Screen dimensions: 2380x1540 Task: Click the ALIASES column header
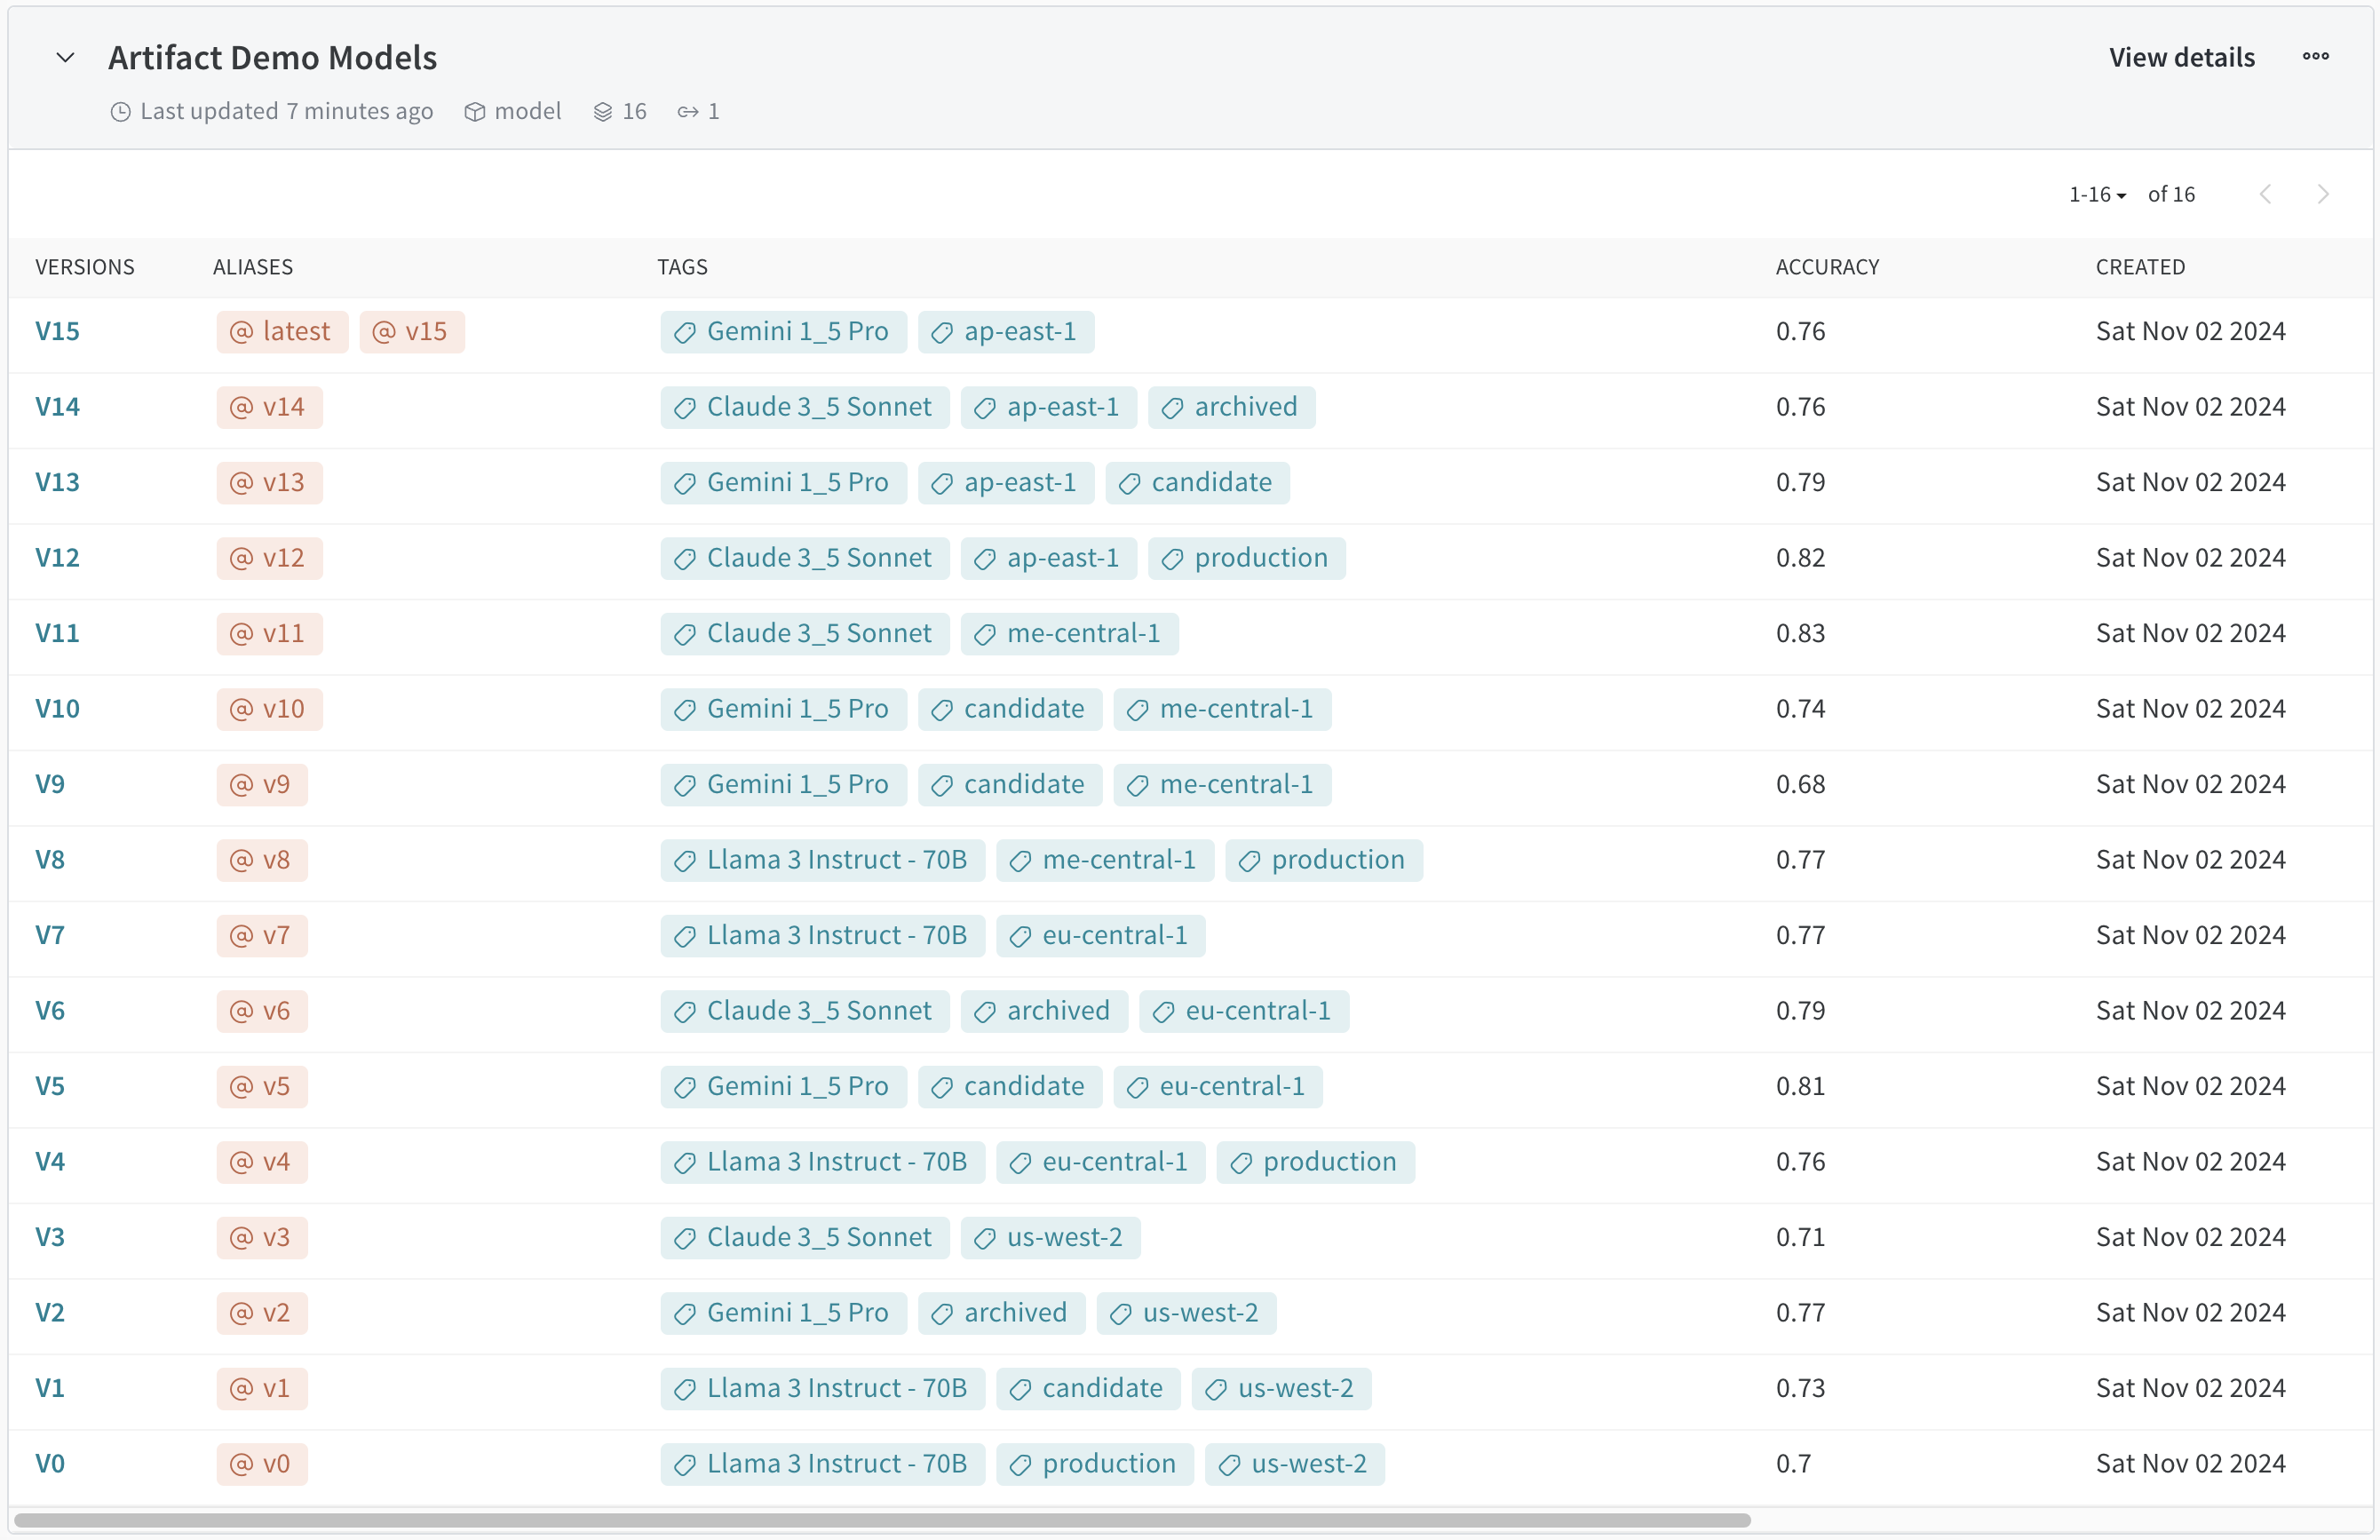point(253,267)
